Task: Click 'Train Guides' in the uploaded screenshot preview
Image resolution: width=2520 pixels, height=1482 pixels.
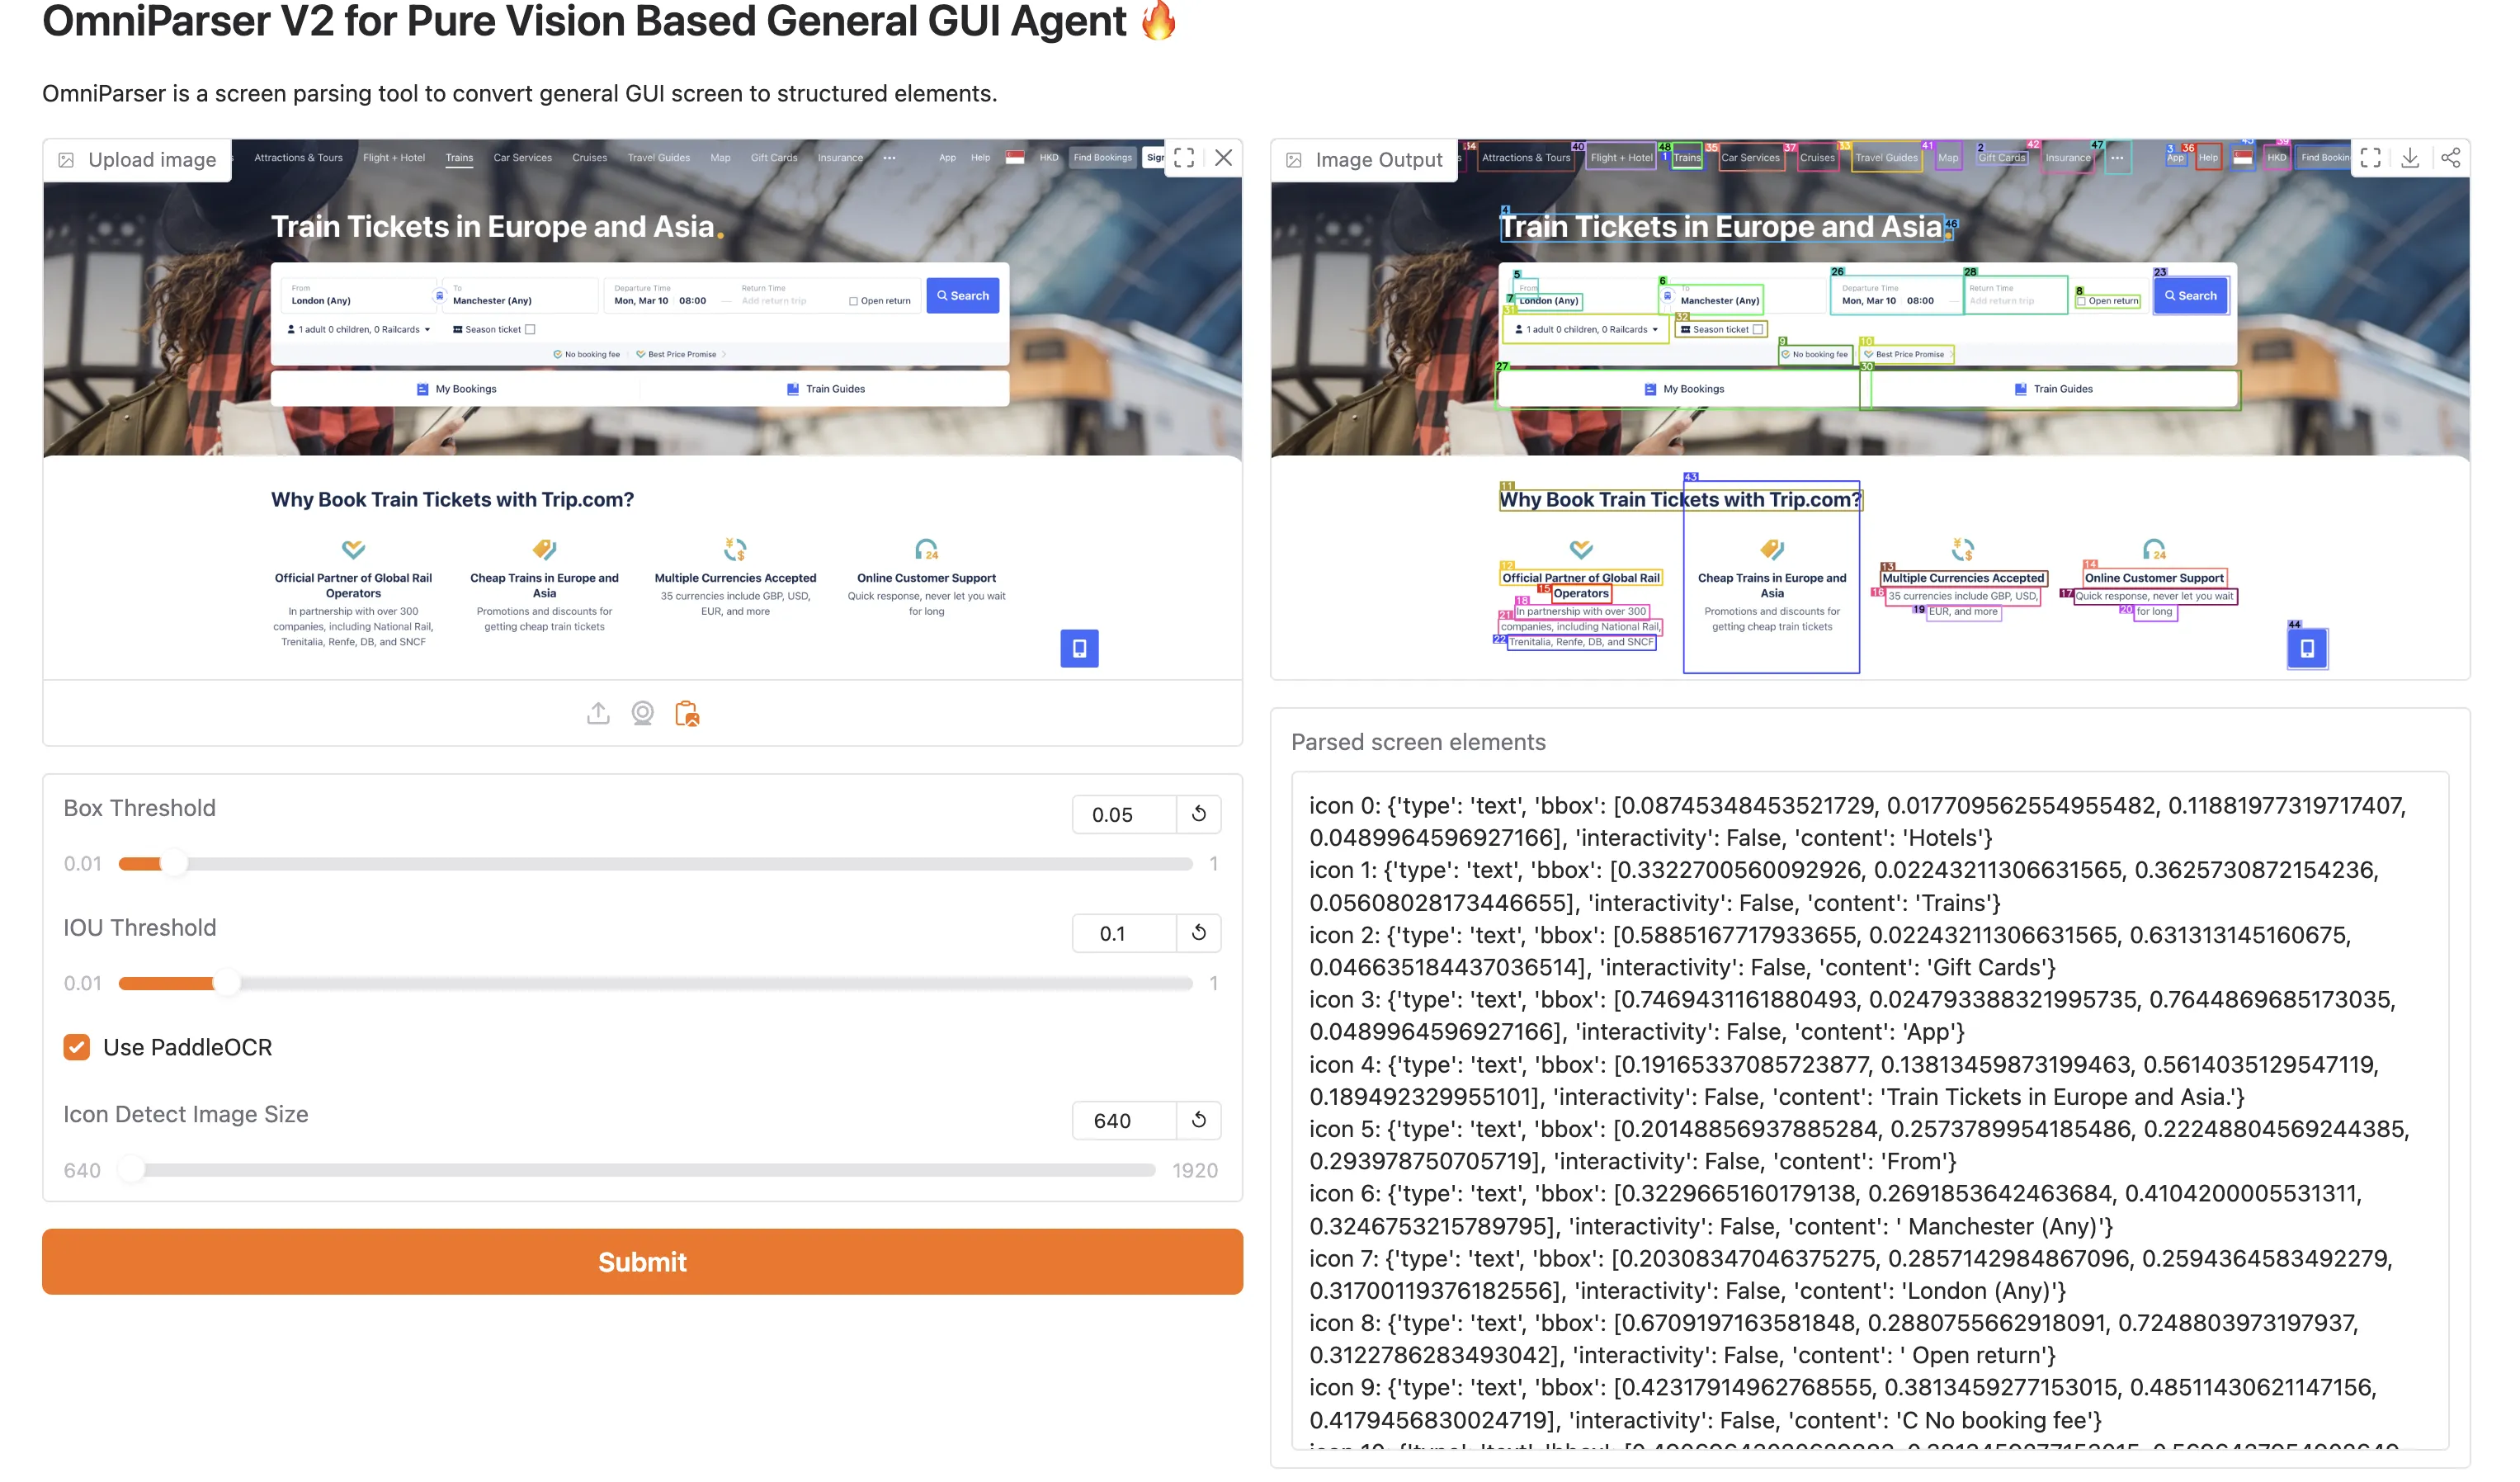Action: pos(826,389)
